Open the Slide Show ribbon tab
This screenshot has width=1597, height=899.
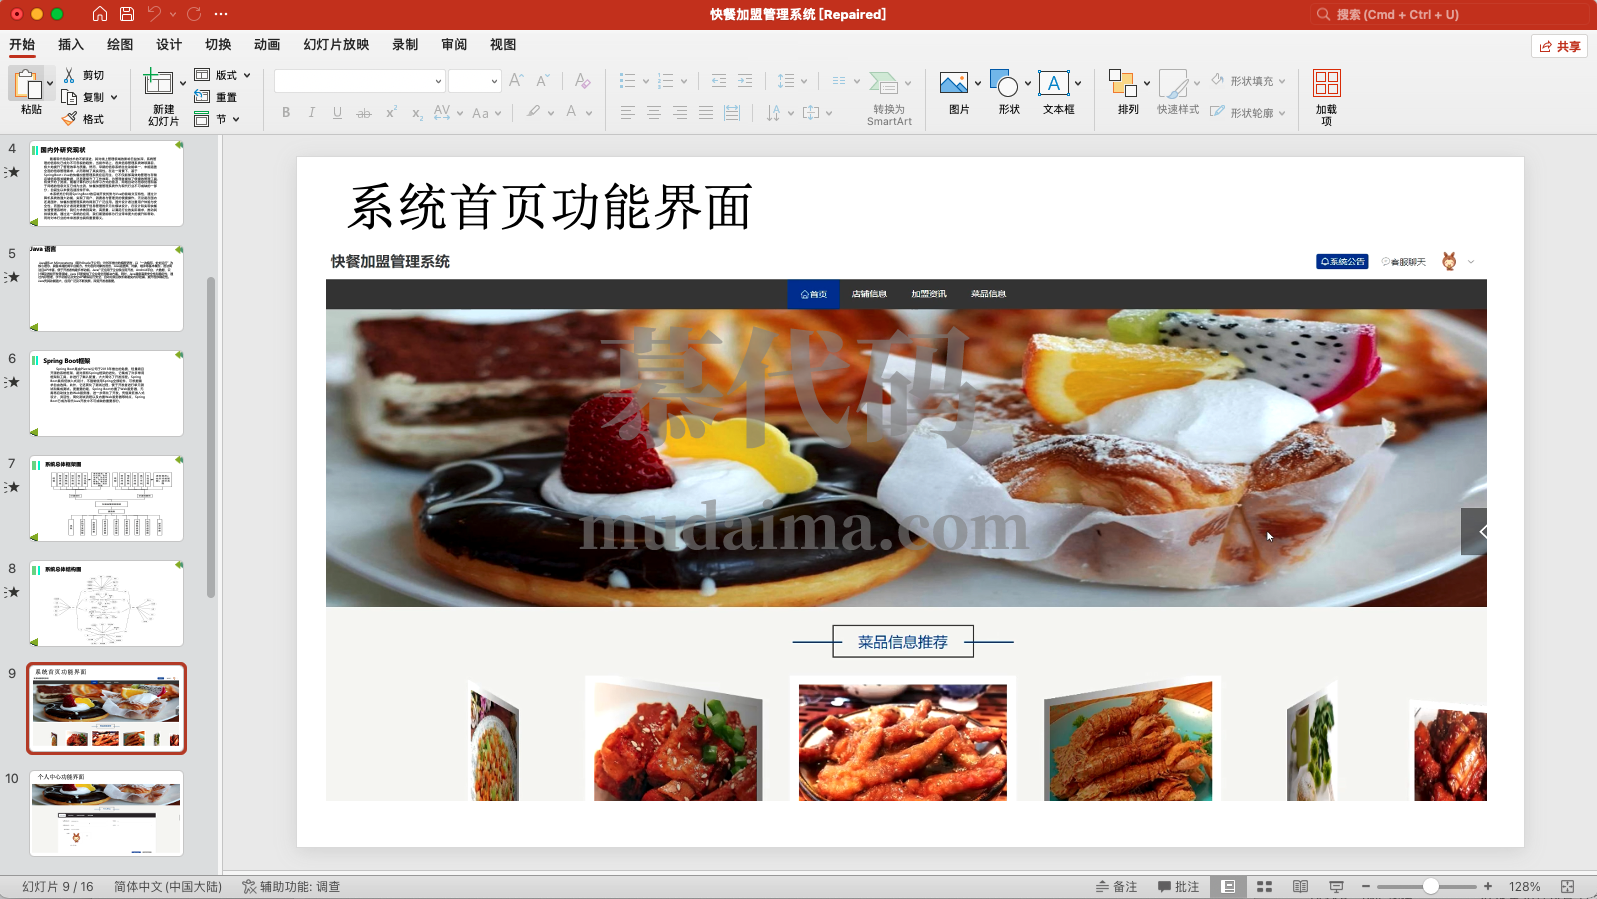coord(336,44)
